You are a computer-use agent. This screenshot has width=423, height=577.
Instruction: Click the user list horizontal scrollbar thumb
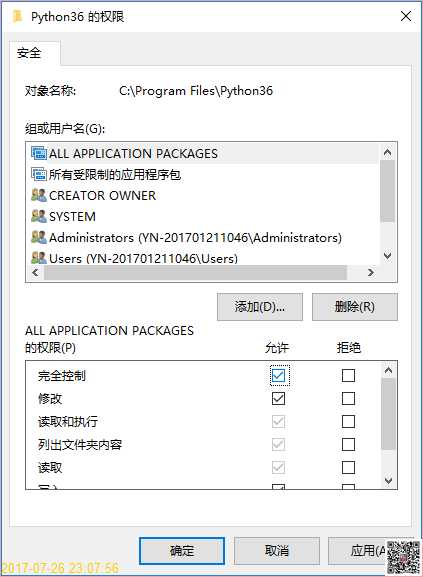tap(195, 273)
